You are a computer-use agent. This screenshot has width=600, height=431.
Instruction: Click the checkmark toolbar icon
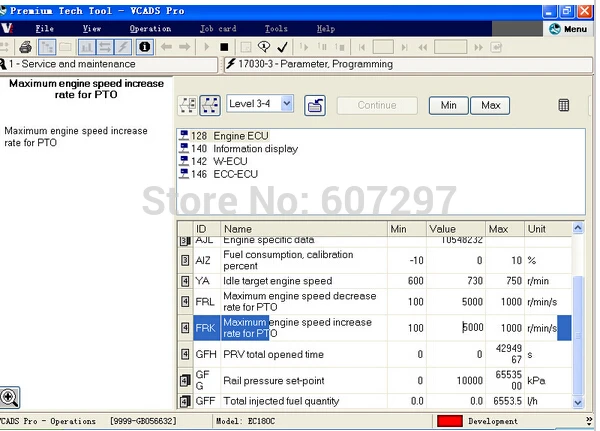coord(282,47)
